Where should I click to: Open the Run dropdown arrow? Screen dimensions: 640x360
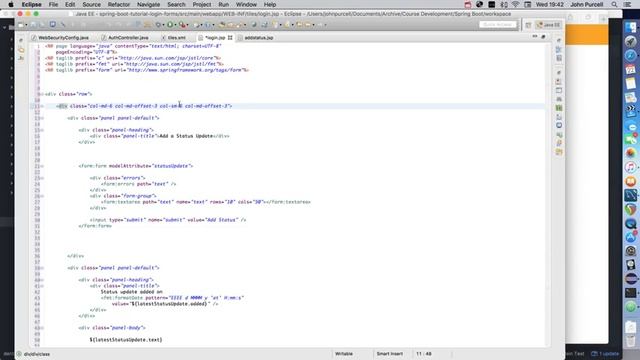coord(176,25)
